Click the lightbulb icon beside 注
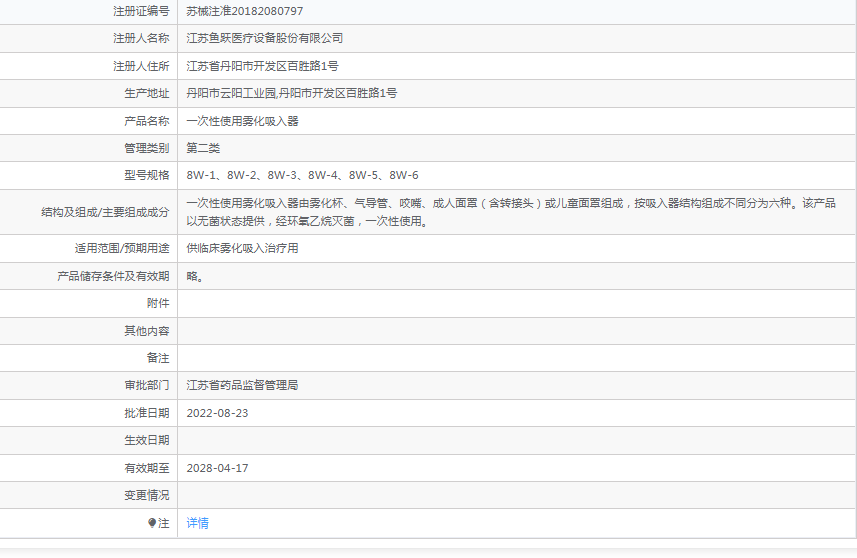Image resolution: width=857 pixels, height=558 pixels. pyautogui.click(x=152, y=523)
